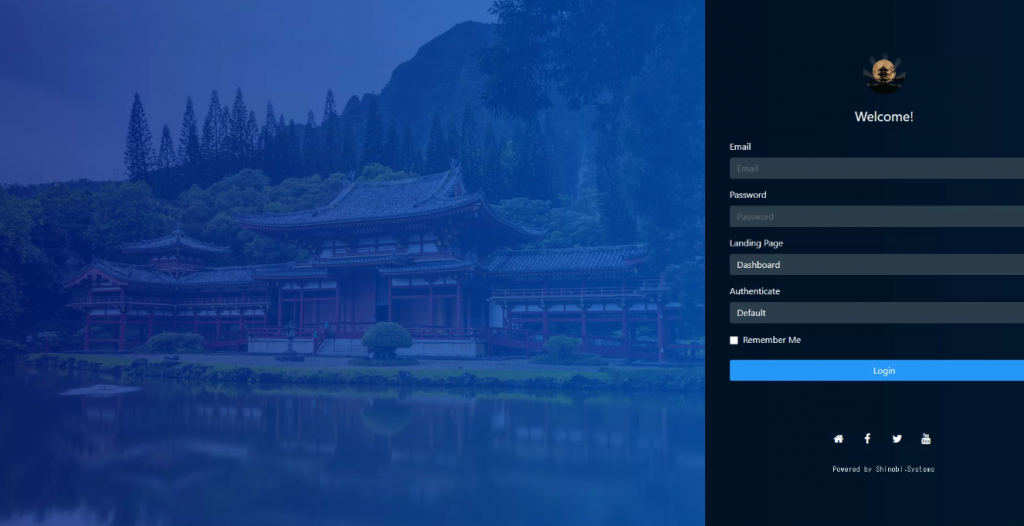
Task: Click the blue Login button
Action: click(876, 370)
